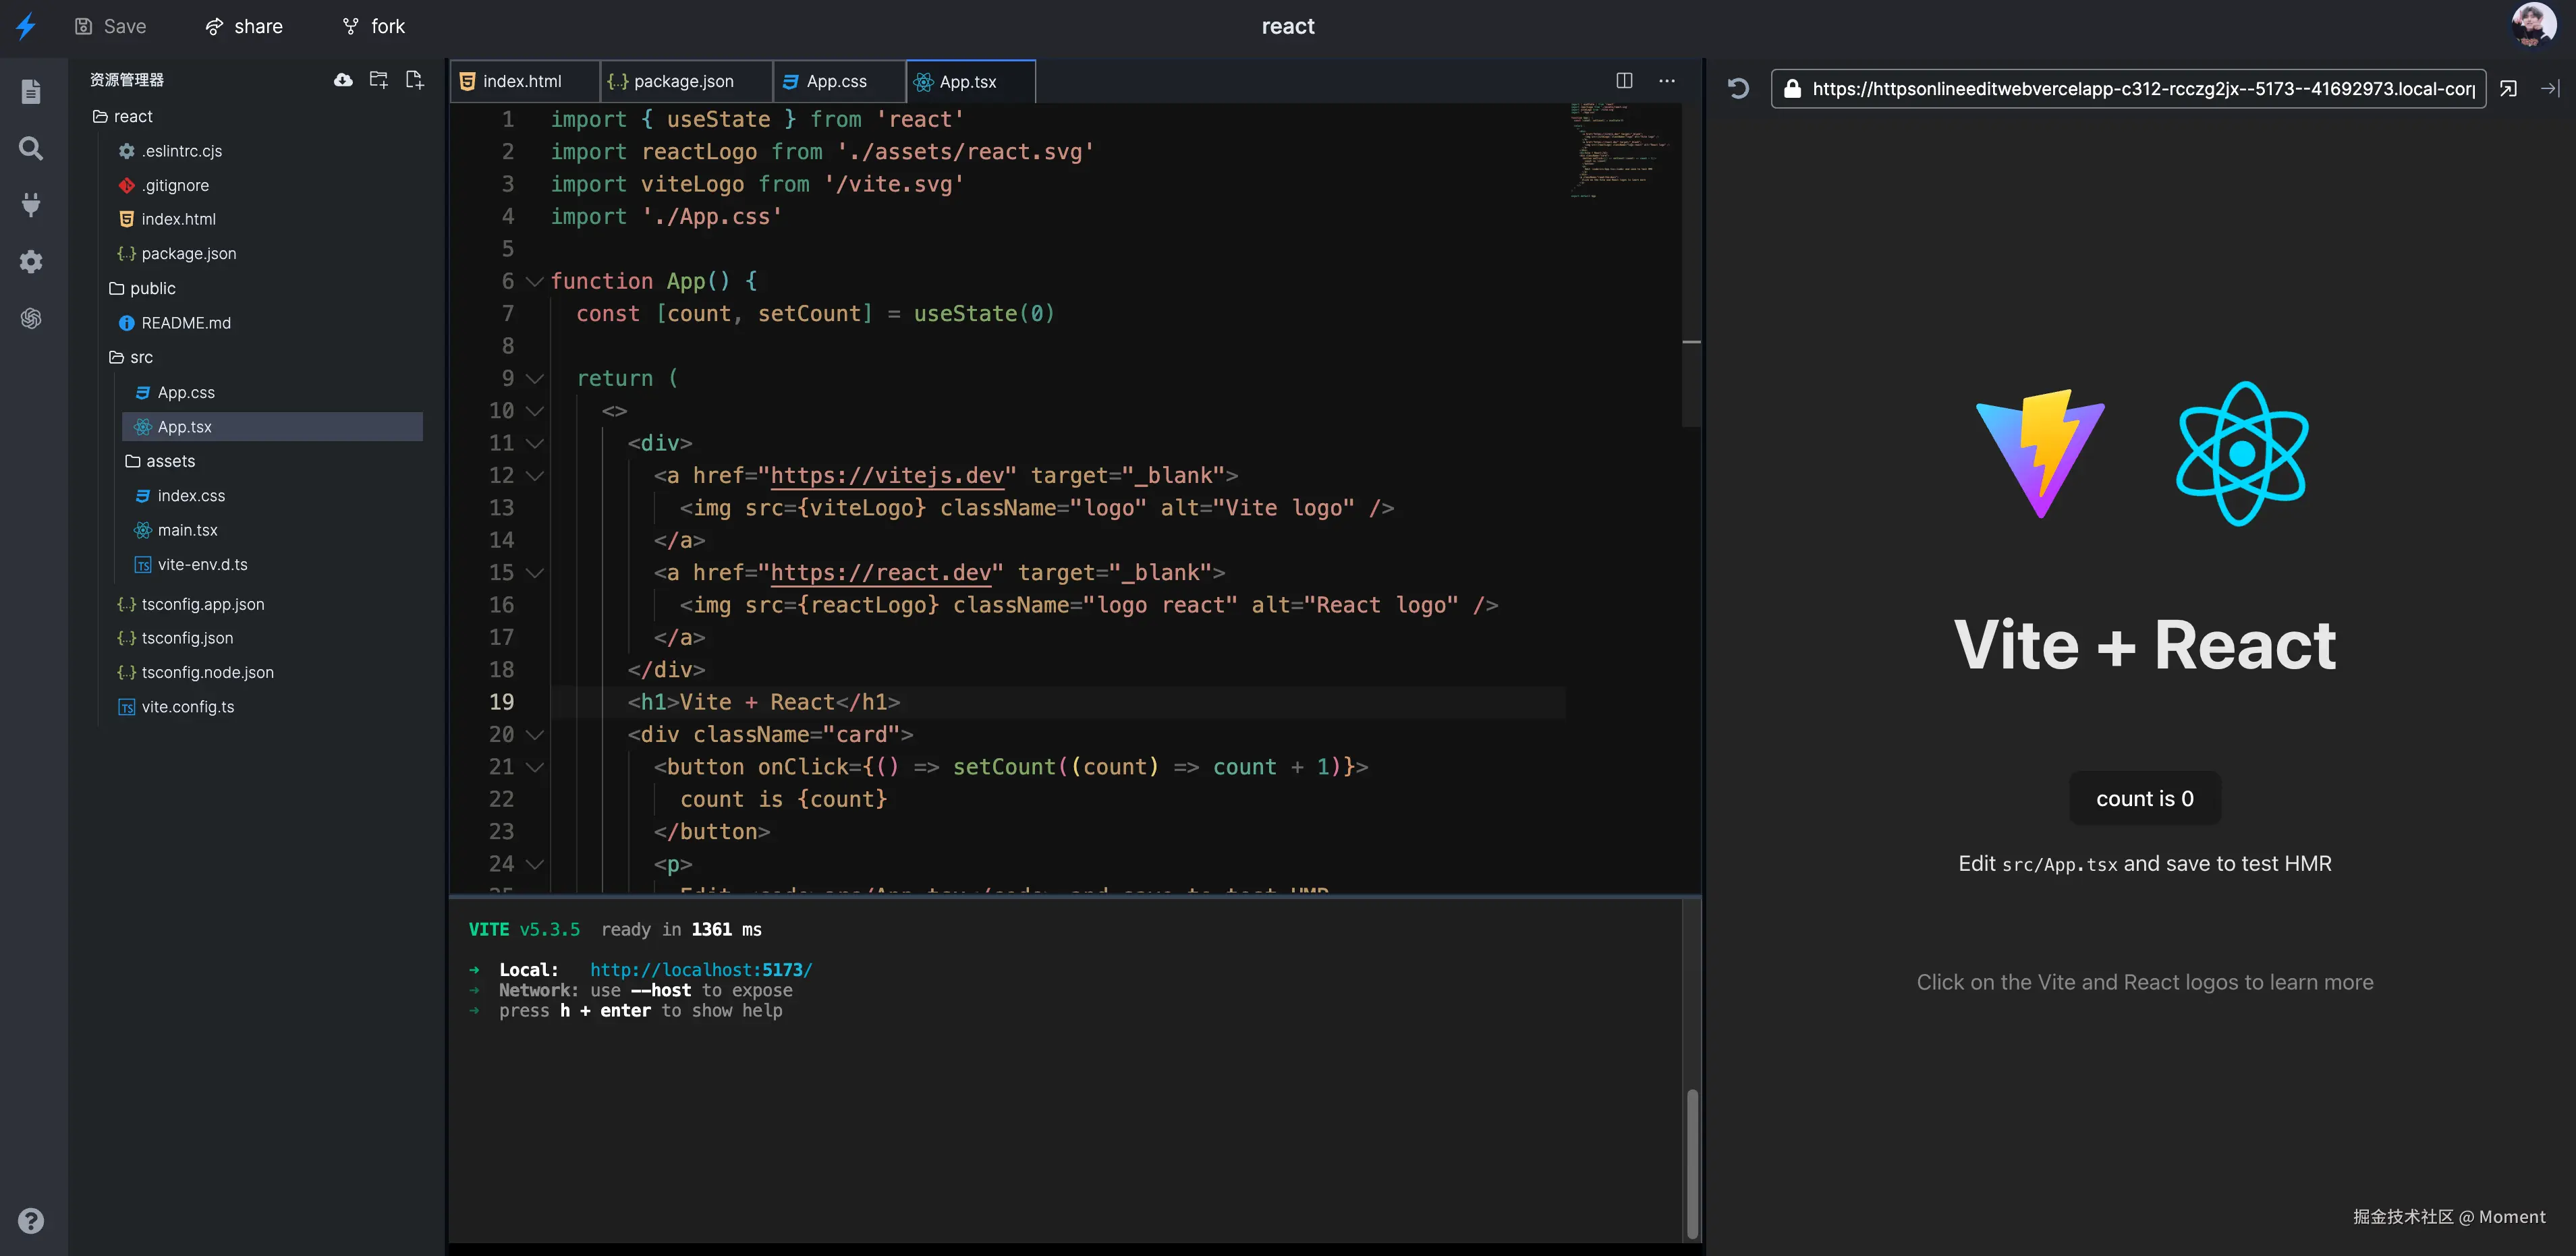
Task: Fold the function App code block
Action: (535, 282)
